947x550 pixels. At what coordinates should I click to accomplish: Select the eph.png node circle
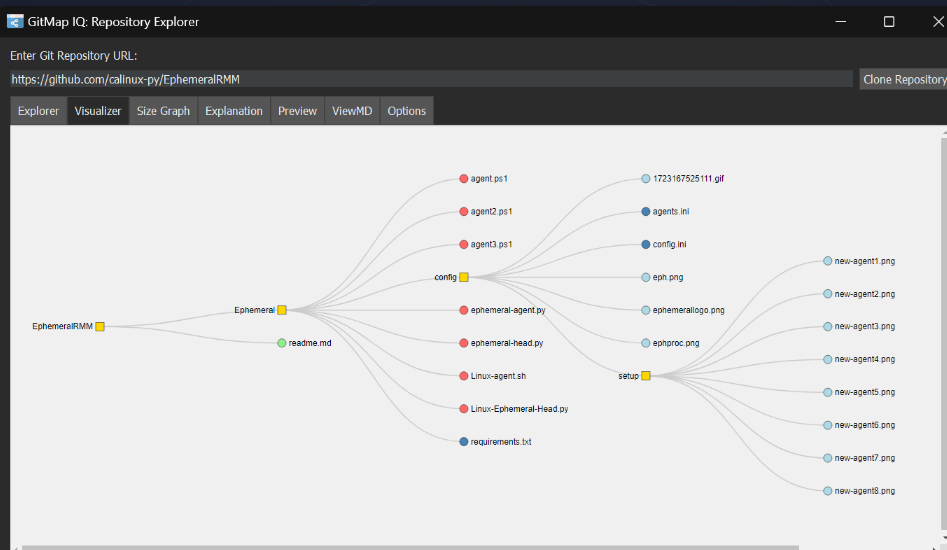click(646, 277)
